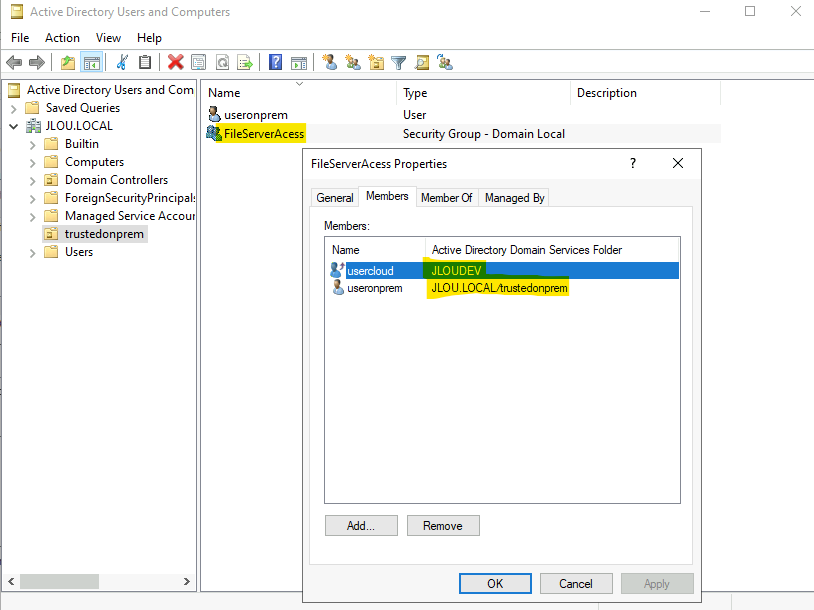Create a new user with the toolbar icon
Screen dimensions: 814x610
(x=329, y=63)
